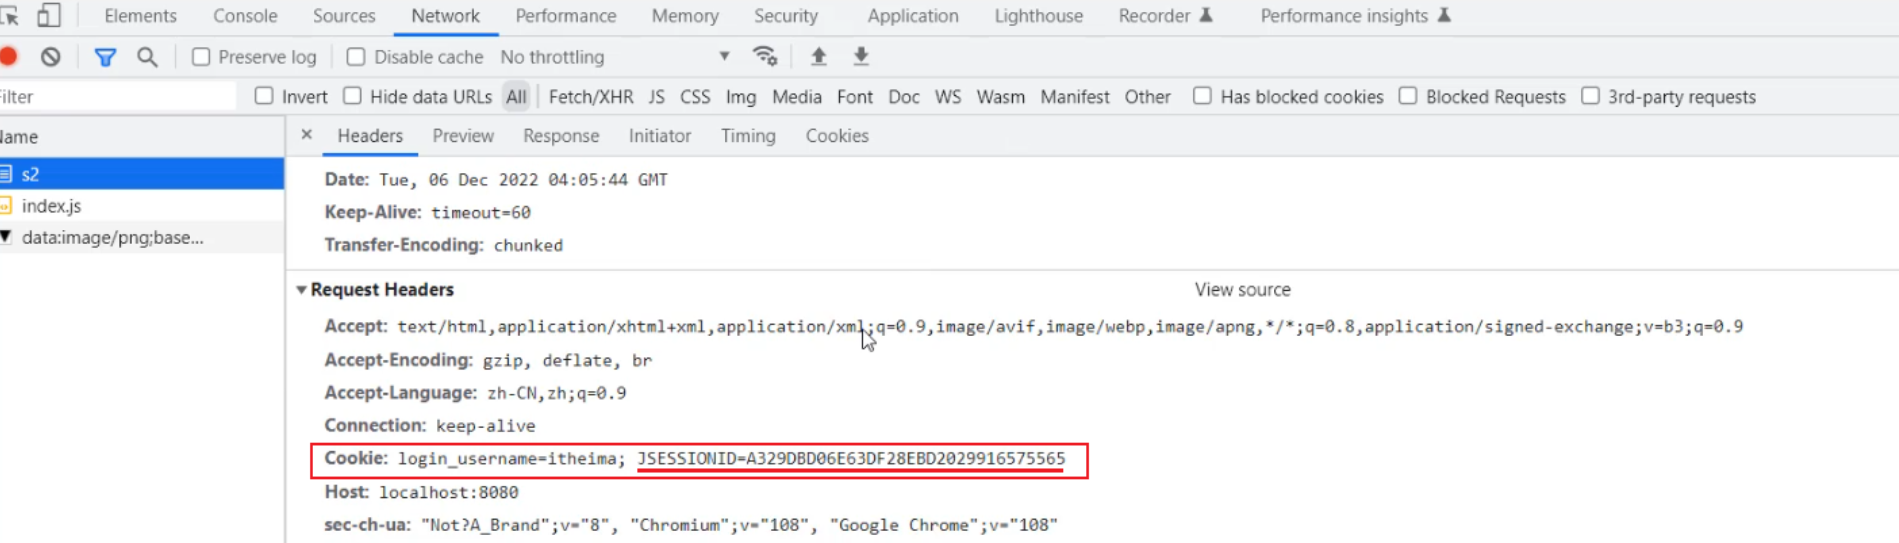The height and width of the screenshot is (543, 1899).
Task: Filter requests by Fetch/XHR
Action: click(591, 97)
